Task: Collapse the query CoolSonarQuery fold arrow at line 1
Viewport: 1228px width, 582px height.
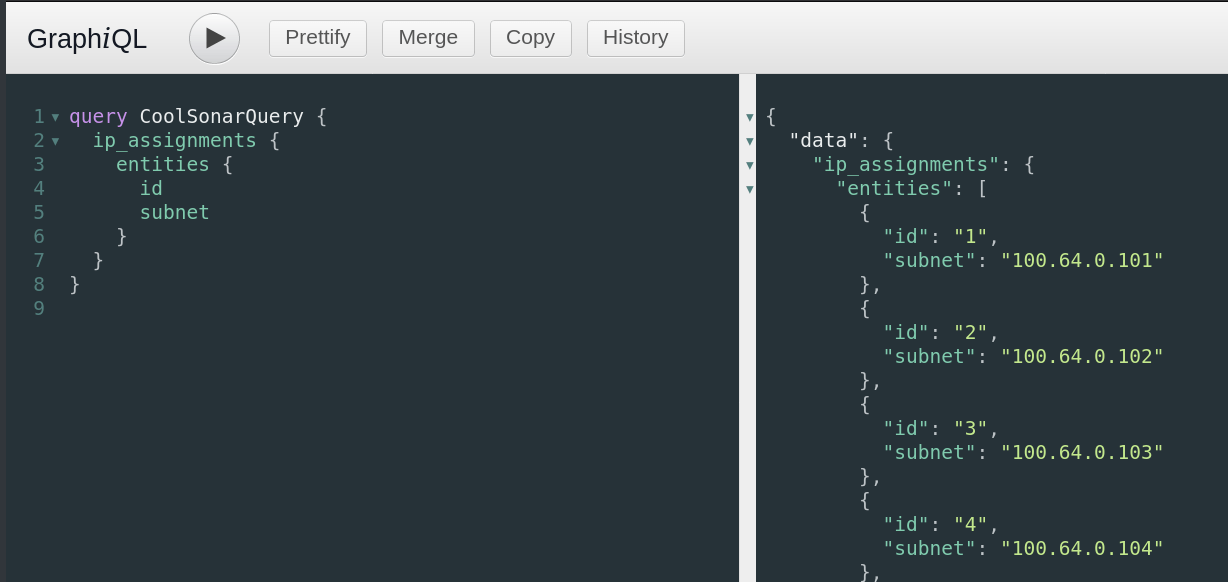Action: [x=55, y=117]
